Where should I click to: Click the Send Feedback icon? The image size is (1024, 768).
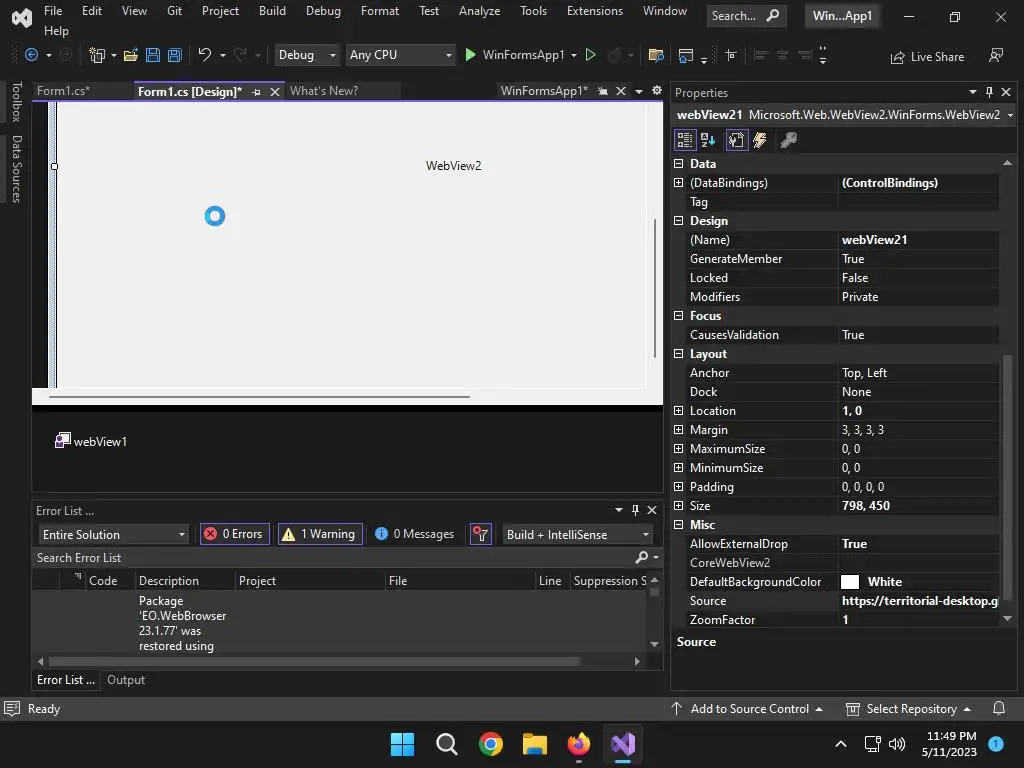[995, 56]
